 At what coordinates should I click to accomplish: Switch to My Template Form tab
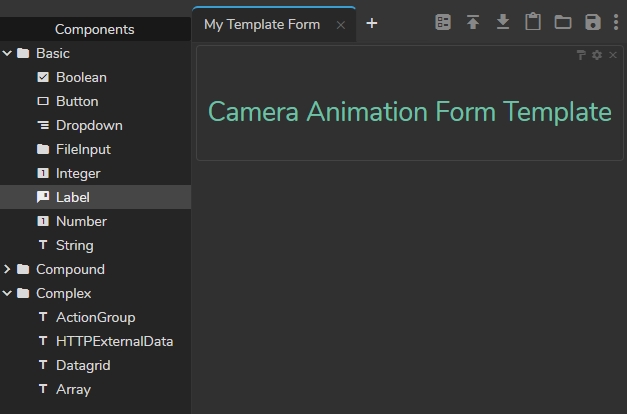(262, 24)
